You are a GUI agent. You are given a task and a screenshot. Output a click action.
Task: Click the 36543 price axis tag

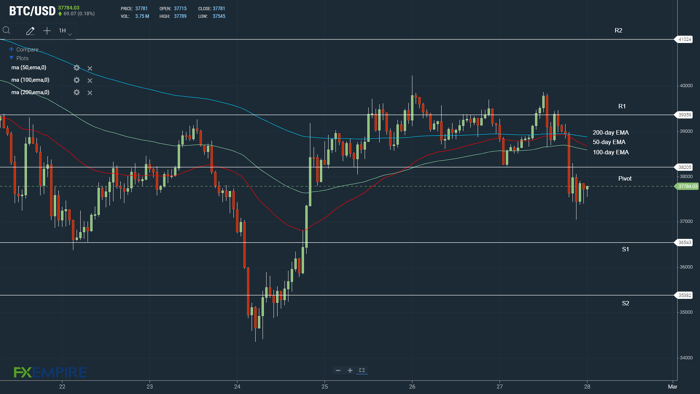click(684, 243)
